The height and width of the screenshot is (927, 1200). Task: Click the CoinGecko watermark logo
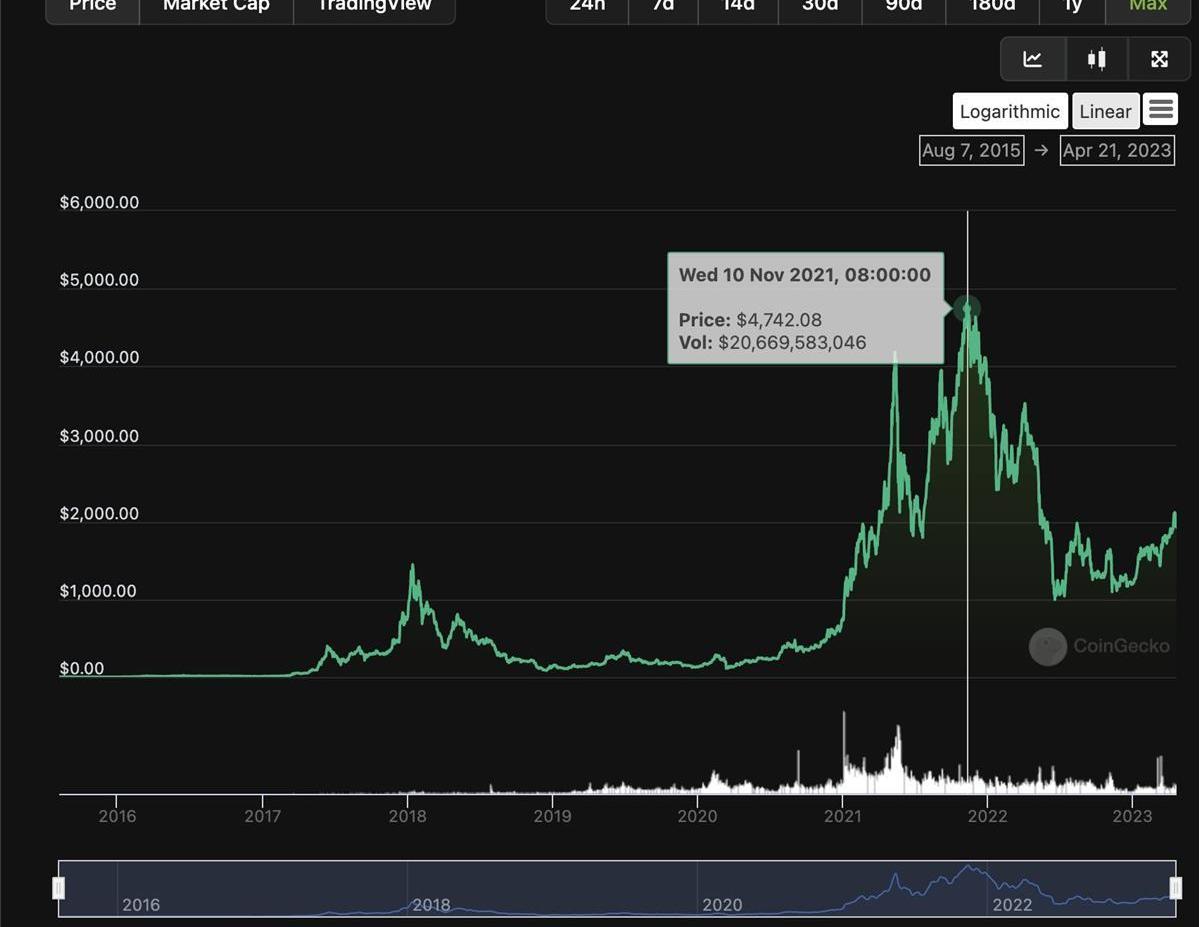pos(1048,647)
